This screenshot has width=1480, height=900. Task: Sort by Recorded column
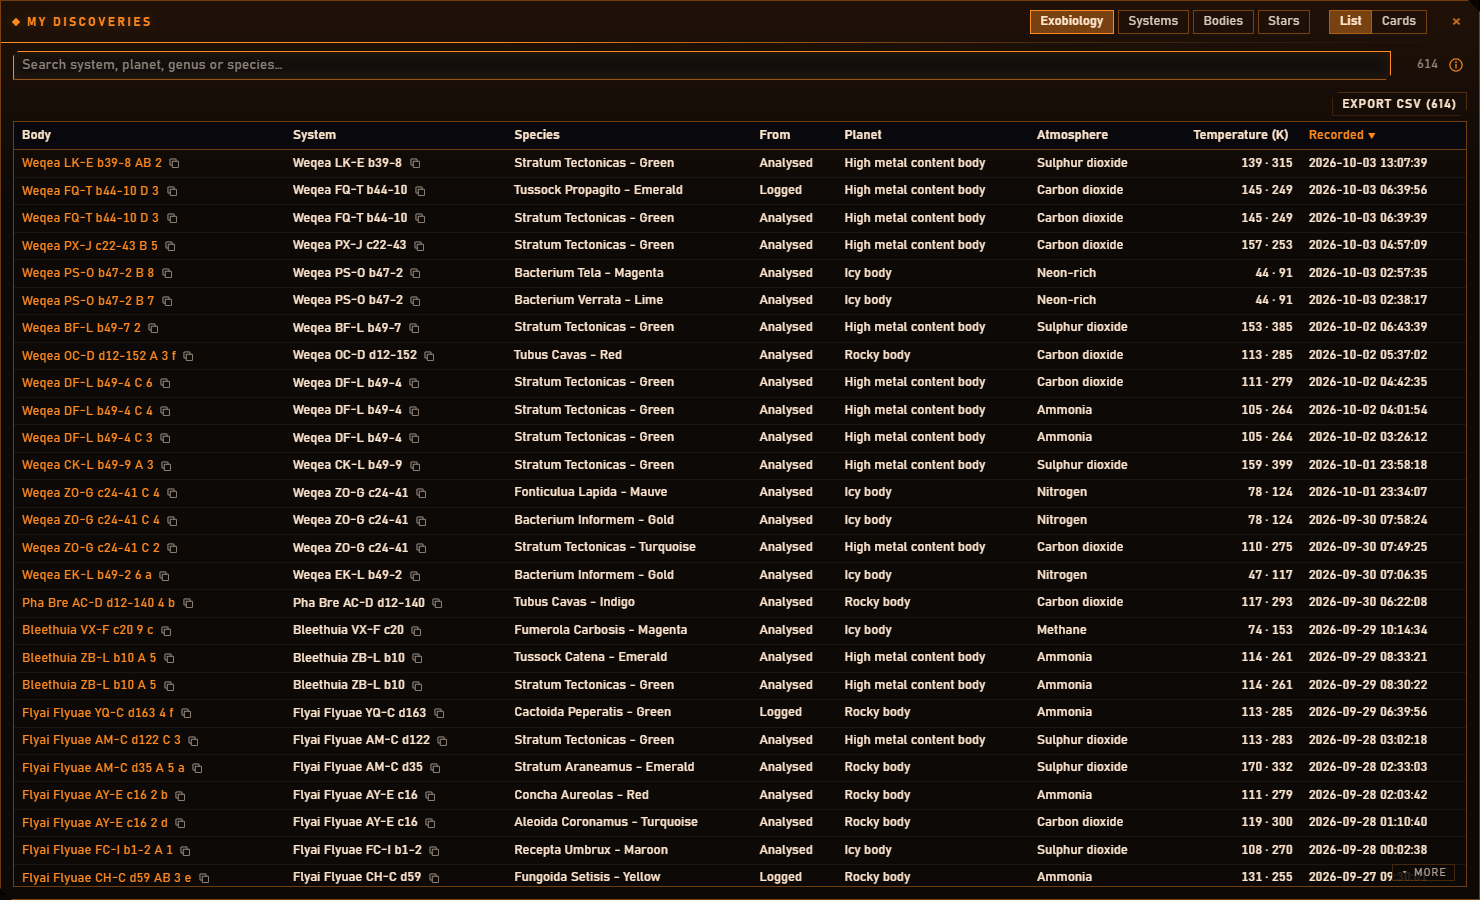click(x=1342, y=135)
